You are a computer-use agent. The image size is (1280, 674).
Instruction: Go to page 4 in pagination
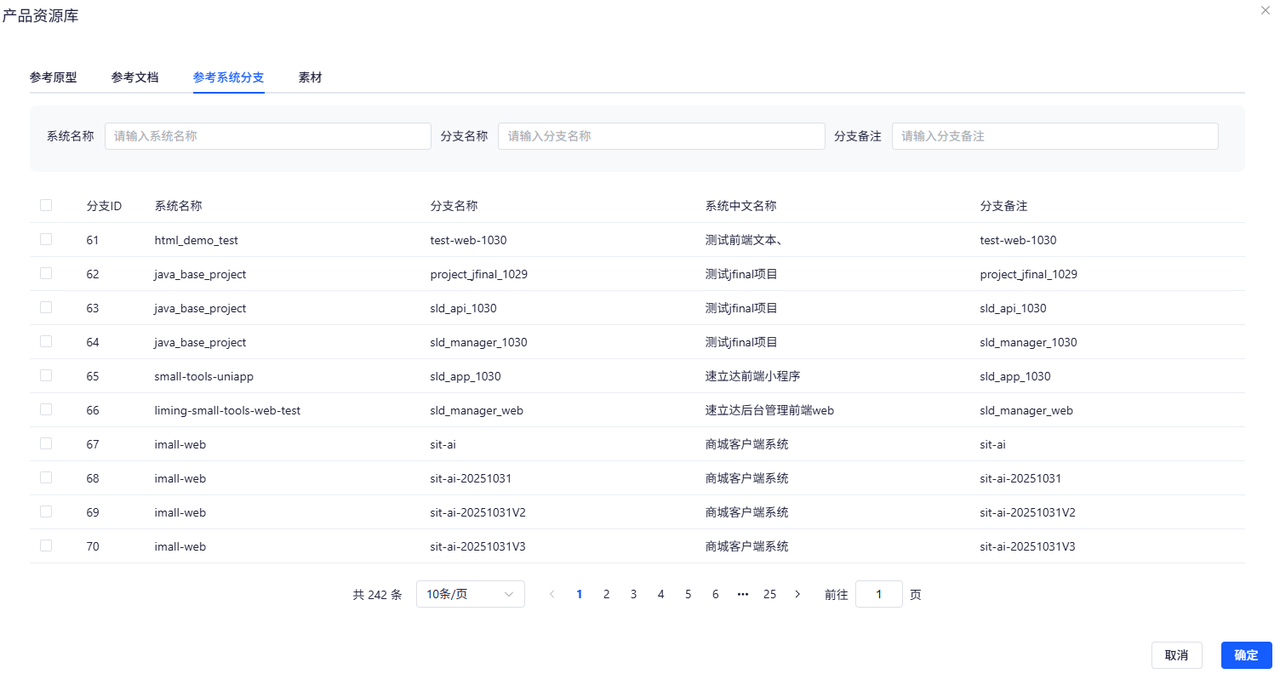[x=661, y=594]
